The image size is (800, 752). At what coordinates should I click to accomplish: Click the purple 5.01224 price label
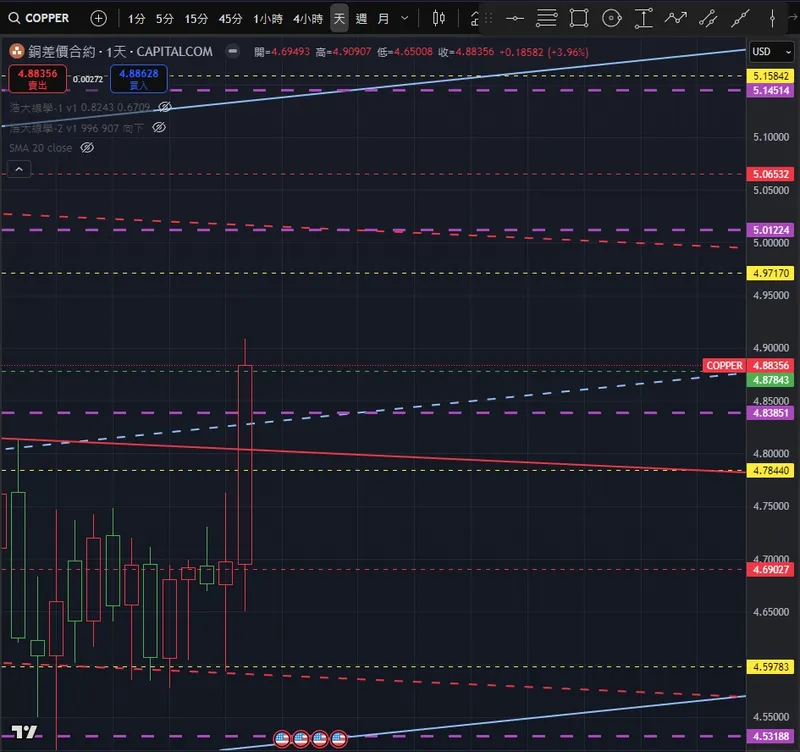(x=770, y=230)
